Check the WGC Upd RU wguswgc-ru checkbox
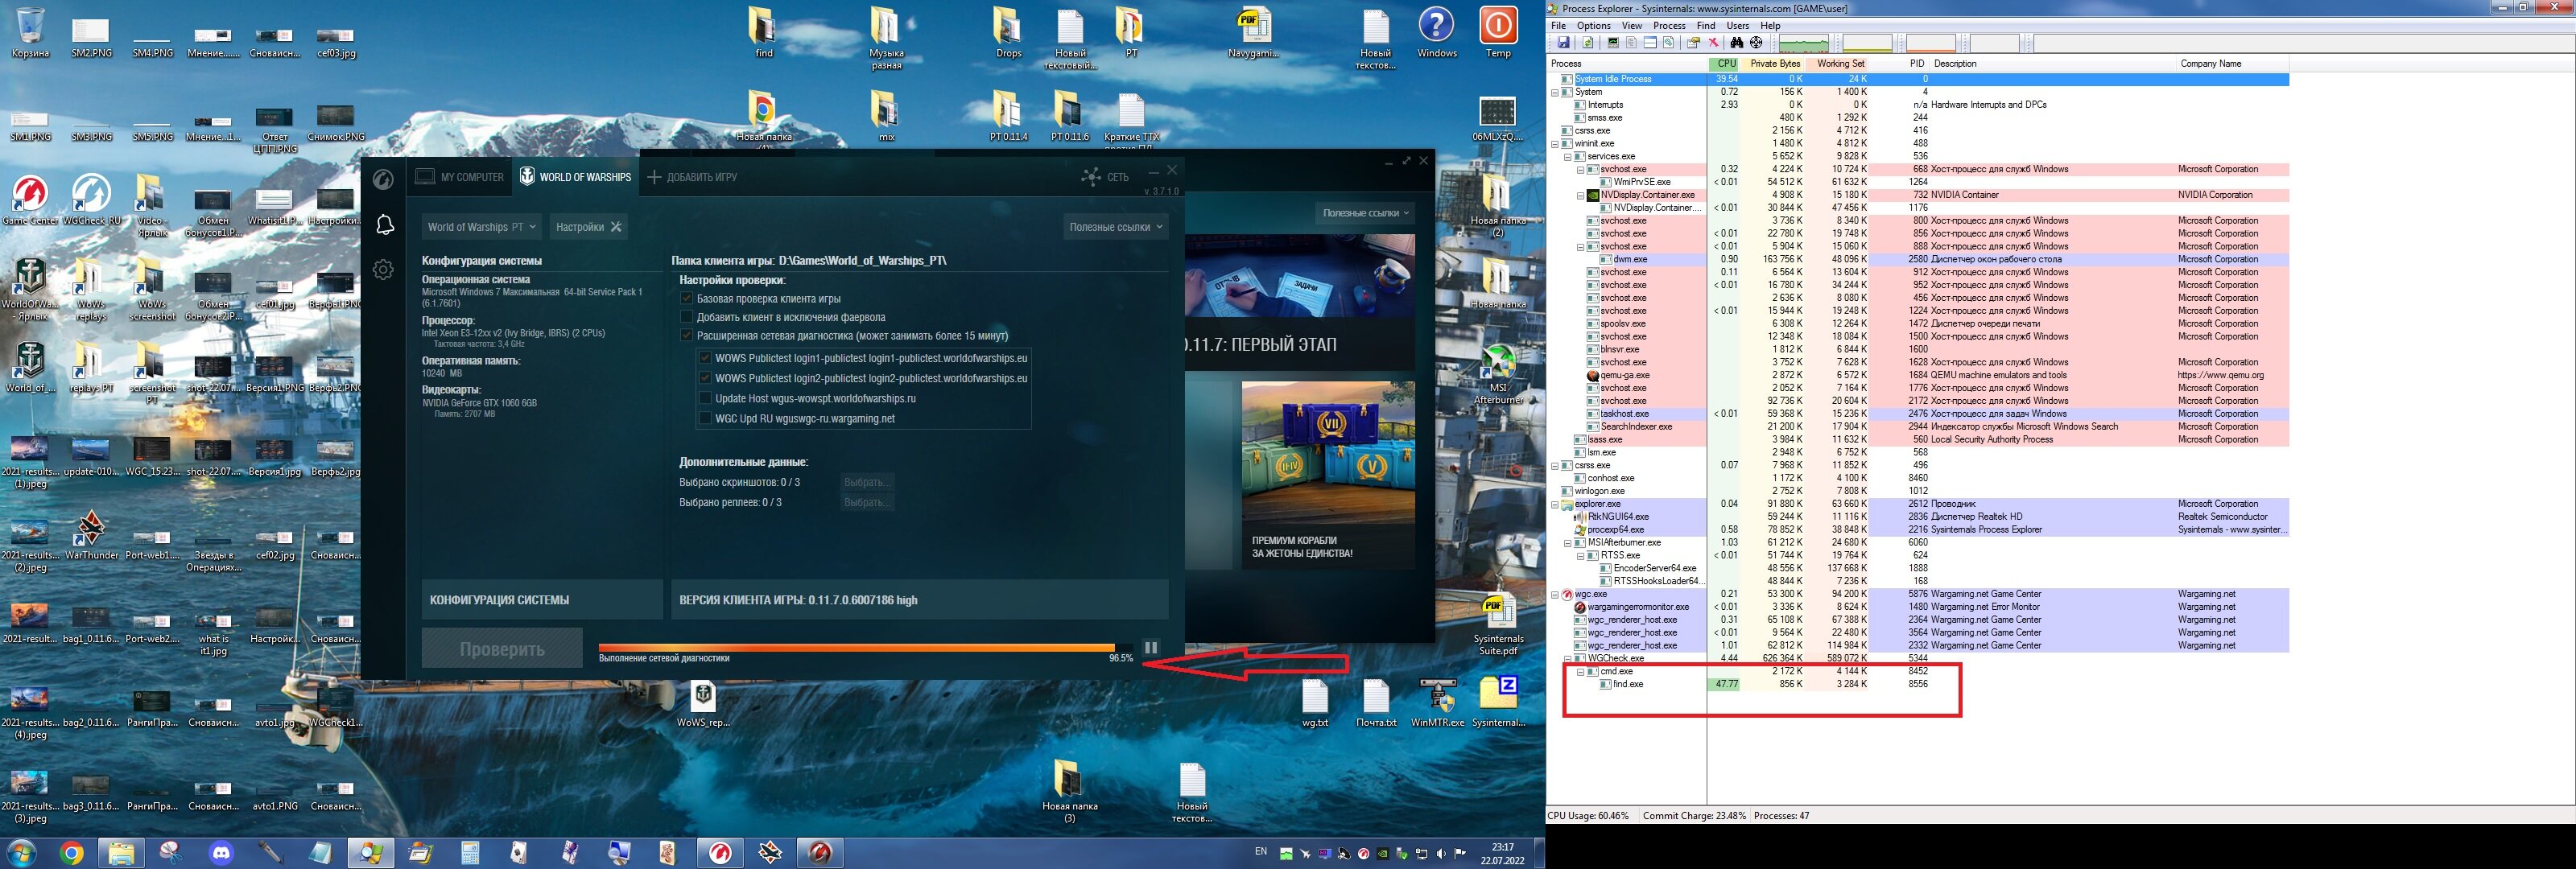 click(x=705, y=418)
